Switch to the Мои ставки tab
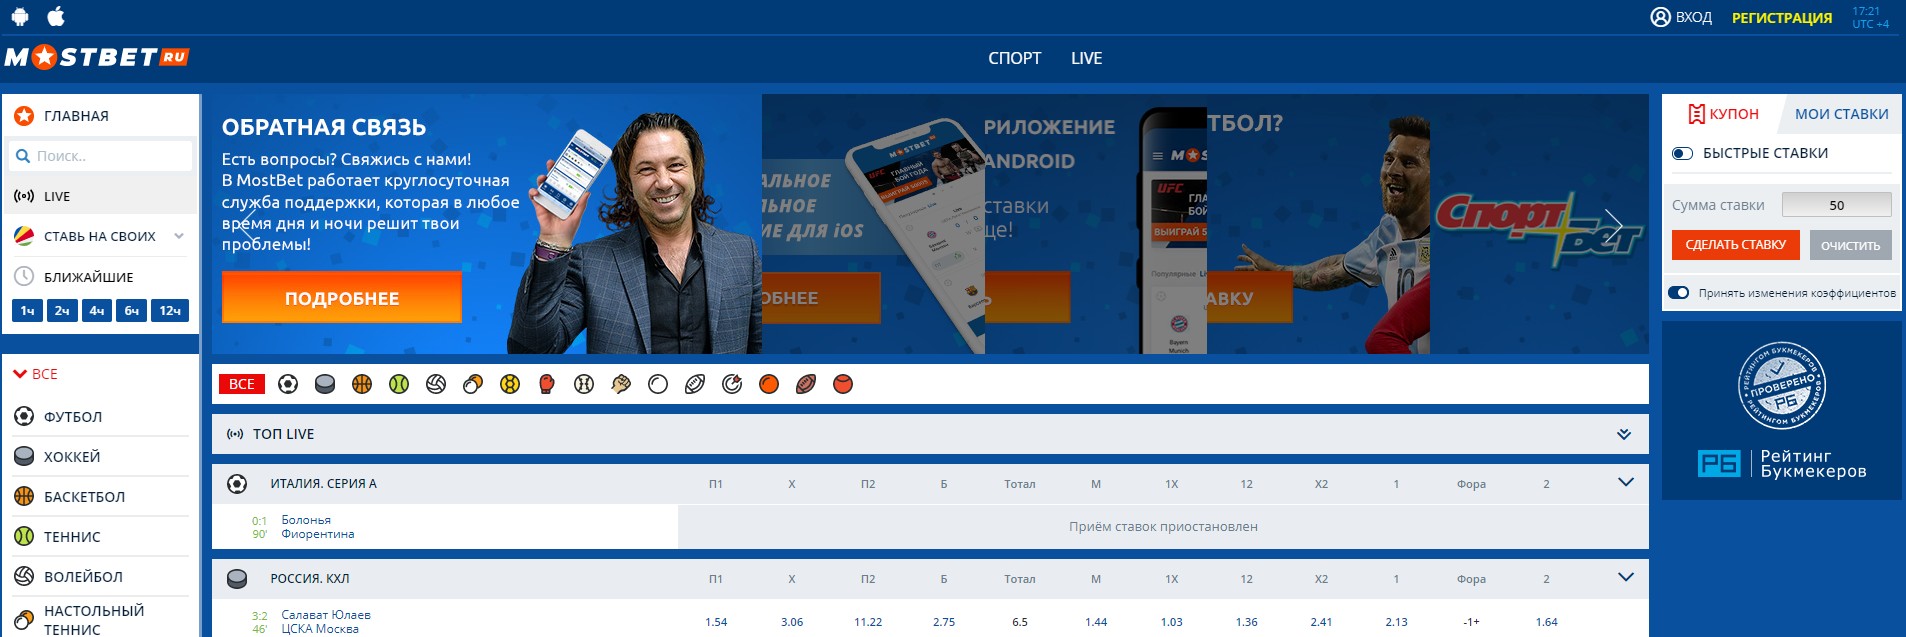Image resolution: width=1906 pixels, height=637 pixels. 1841,114
